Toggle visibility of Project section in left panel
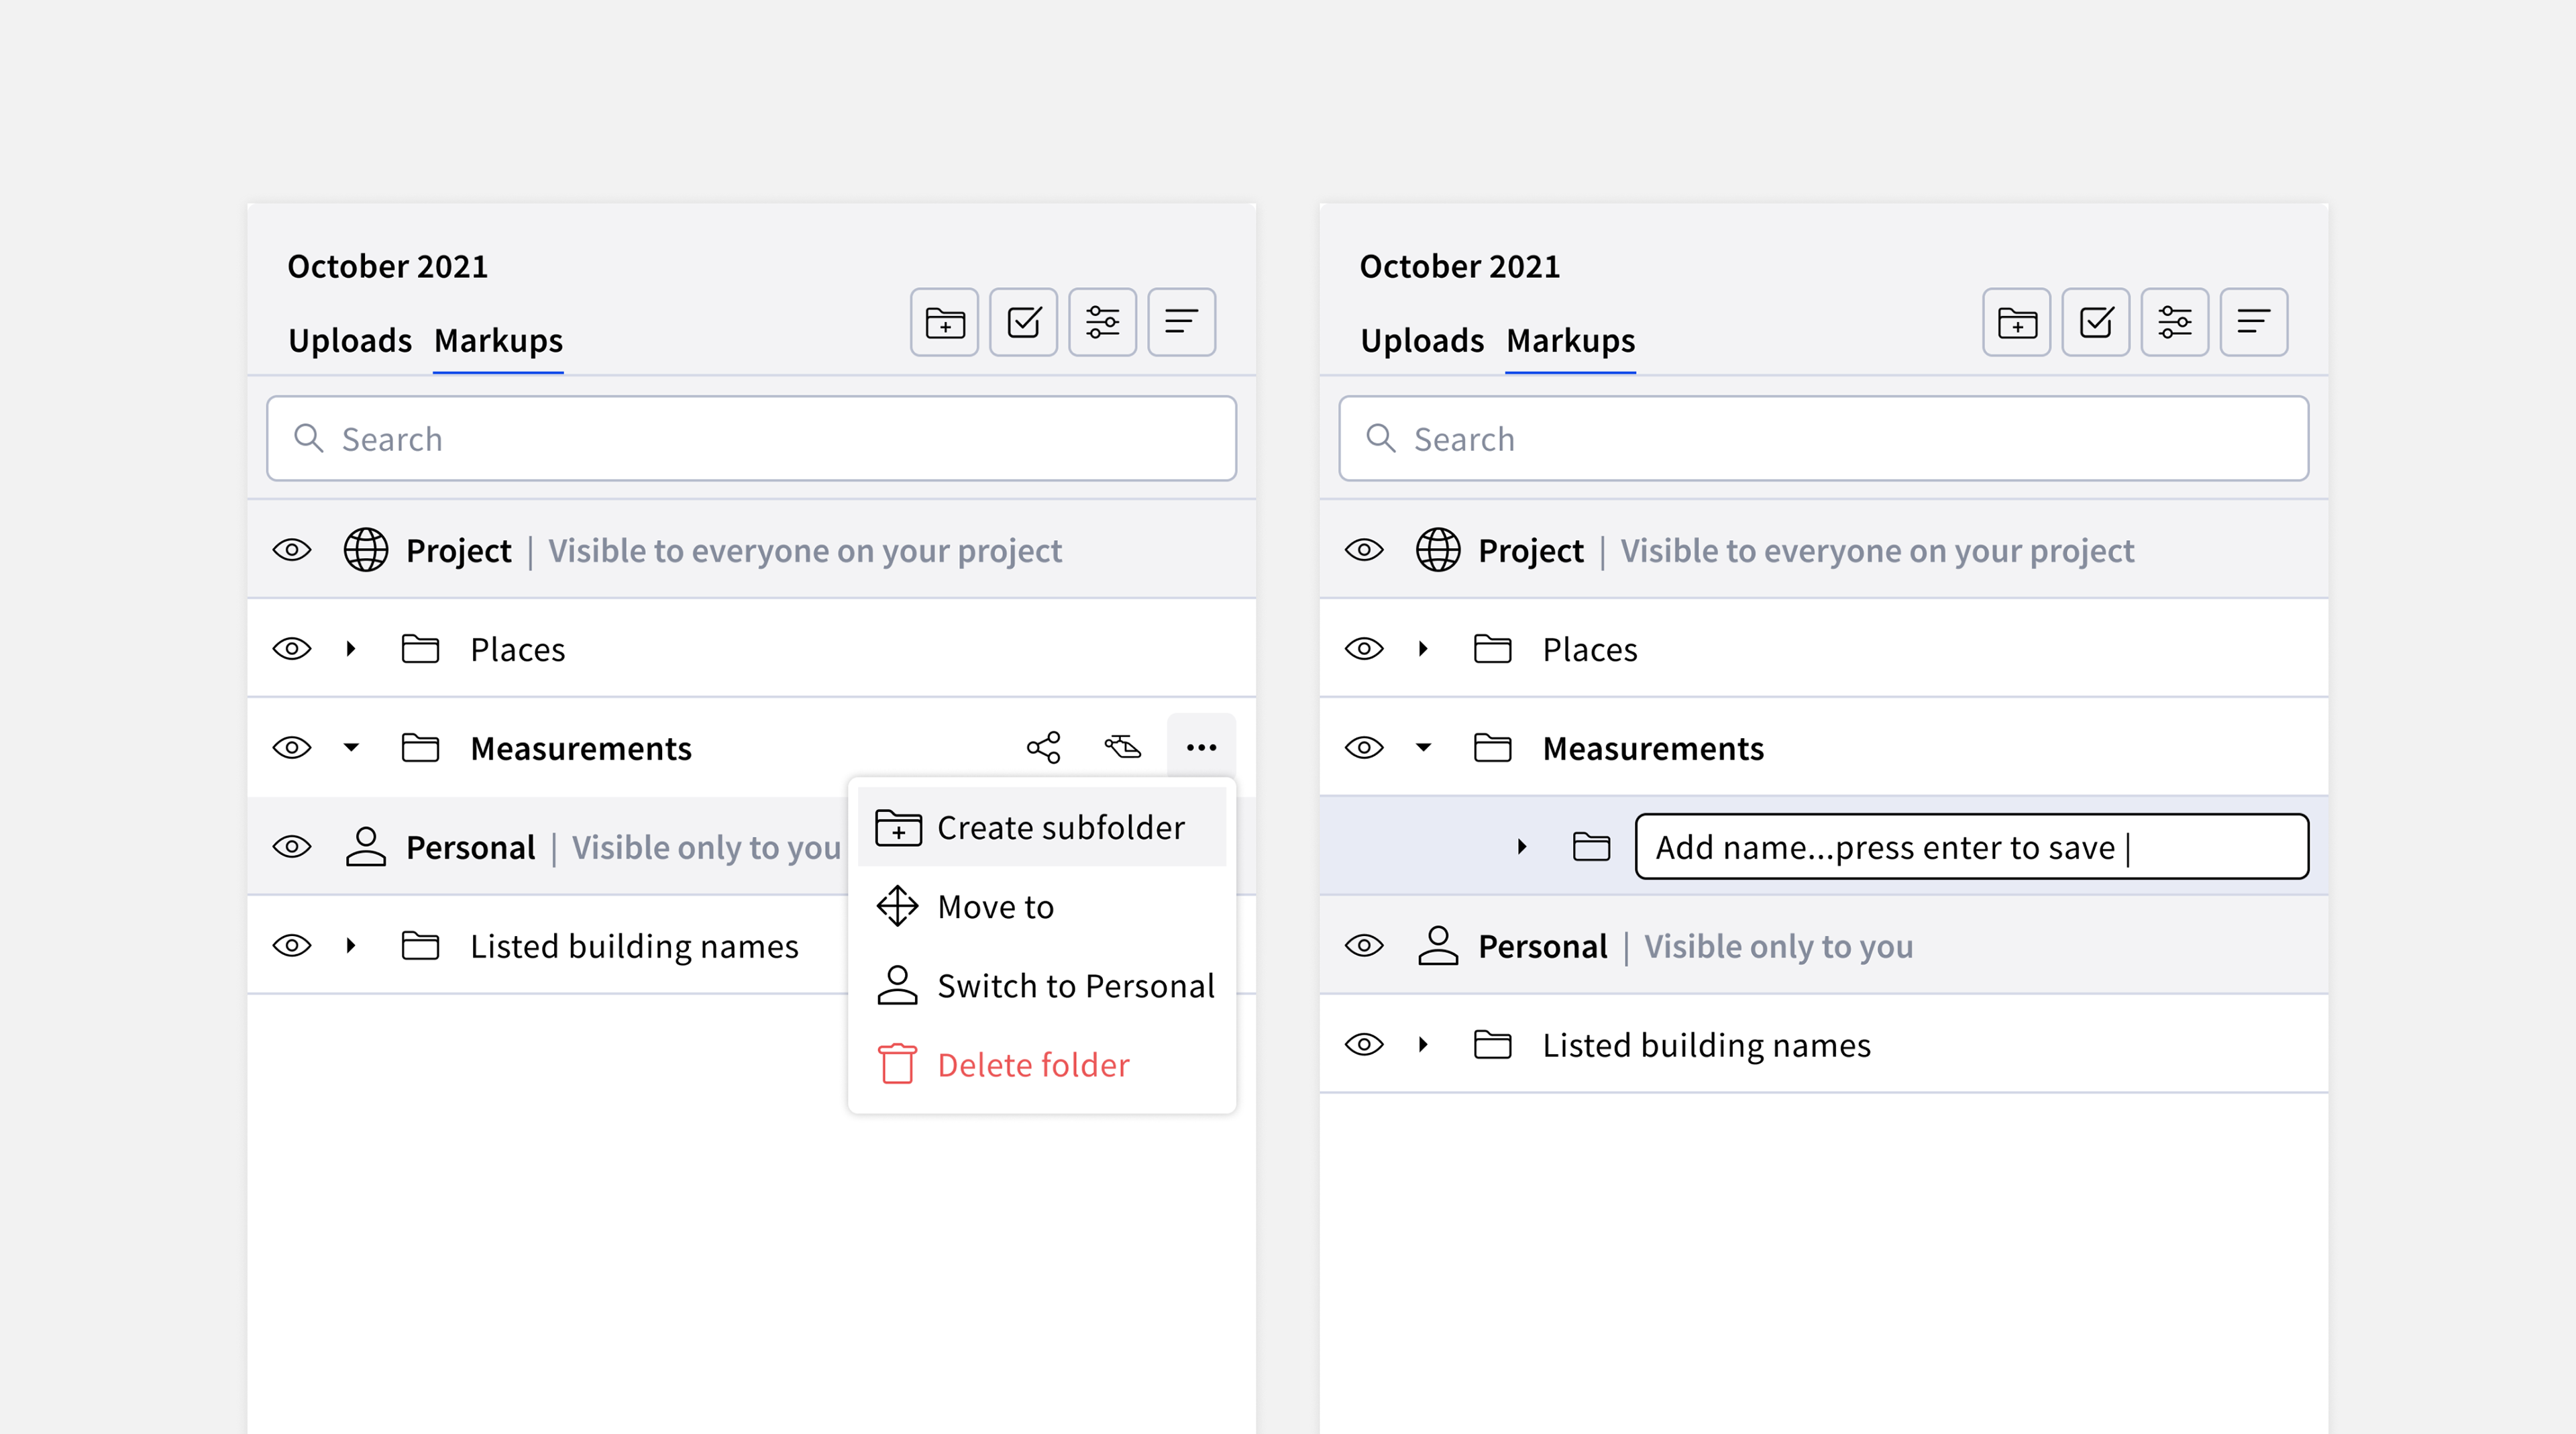The image size is (2576, 1434). 292,550
